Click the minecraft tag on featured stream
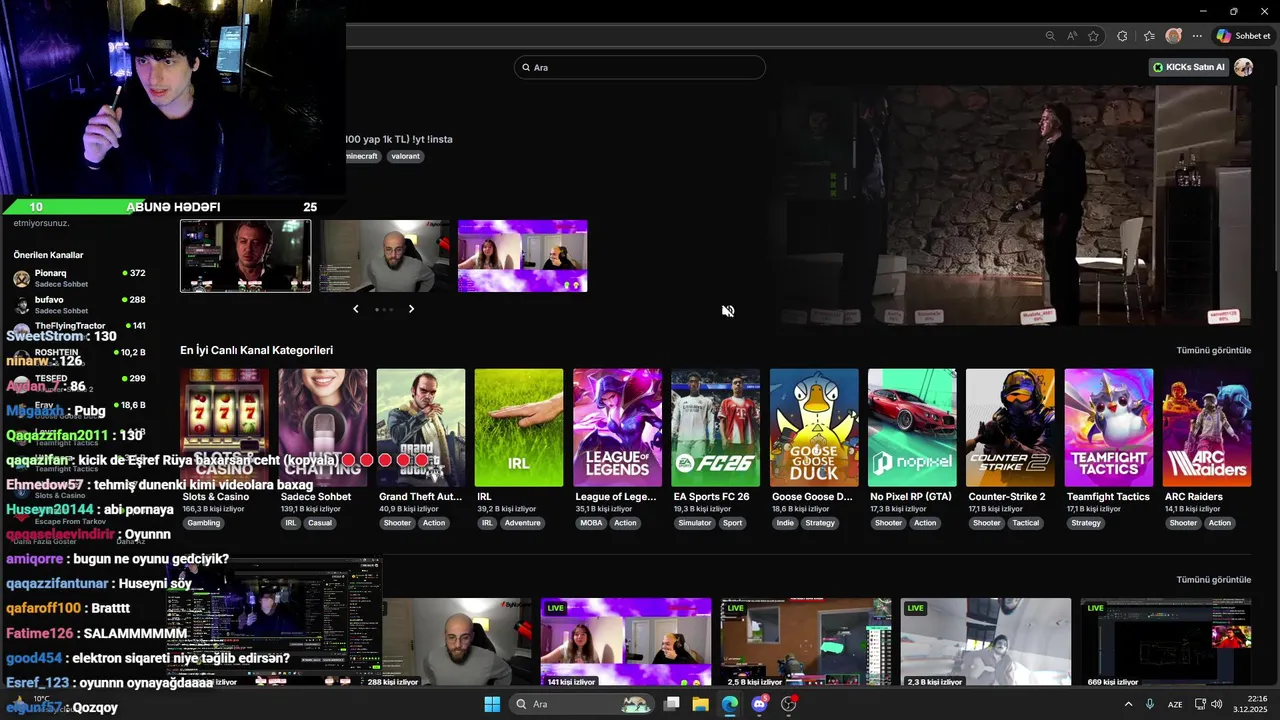 [362, 156]
